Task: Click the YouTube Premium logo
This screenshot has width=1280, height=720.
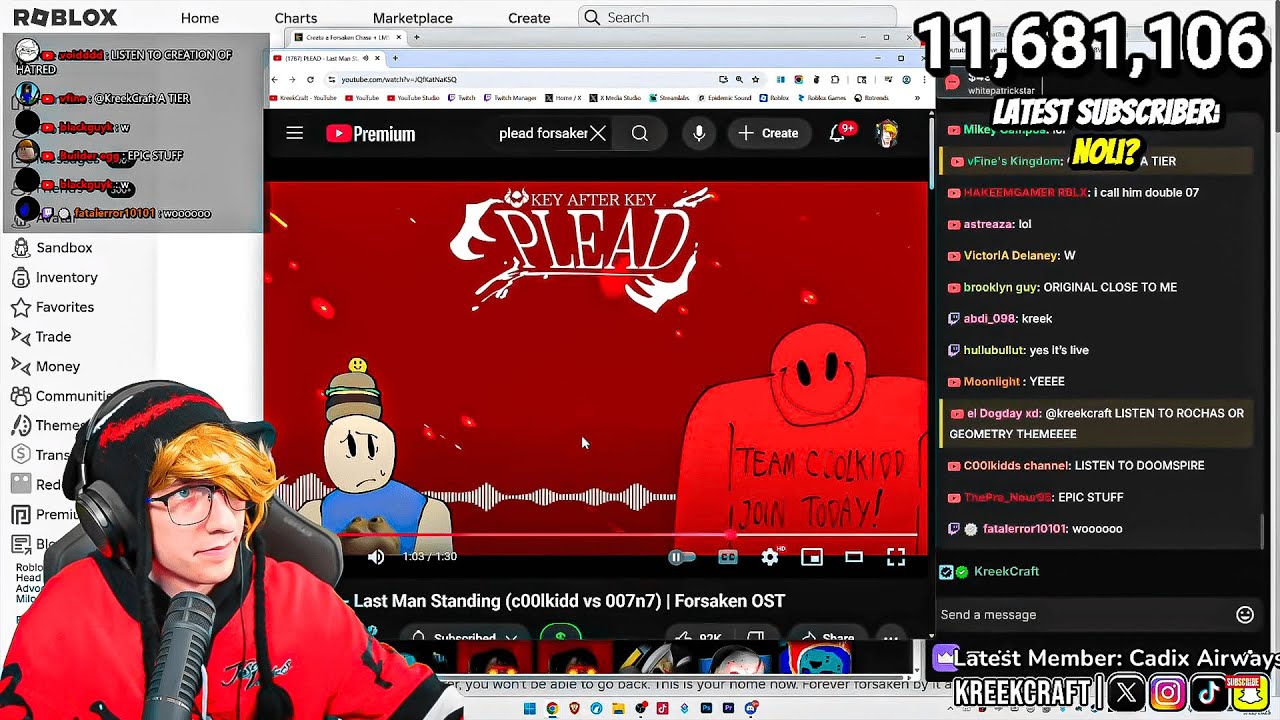Action: click(370, 134)
